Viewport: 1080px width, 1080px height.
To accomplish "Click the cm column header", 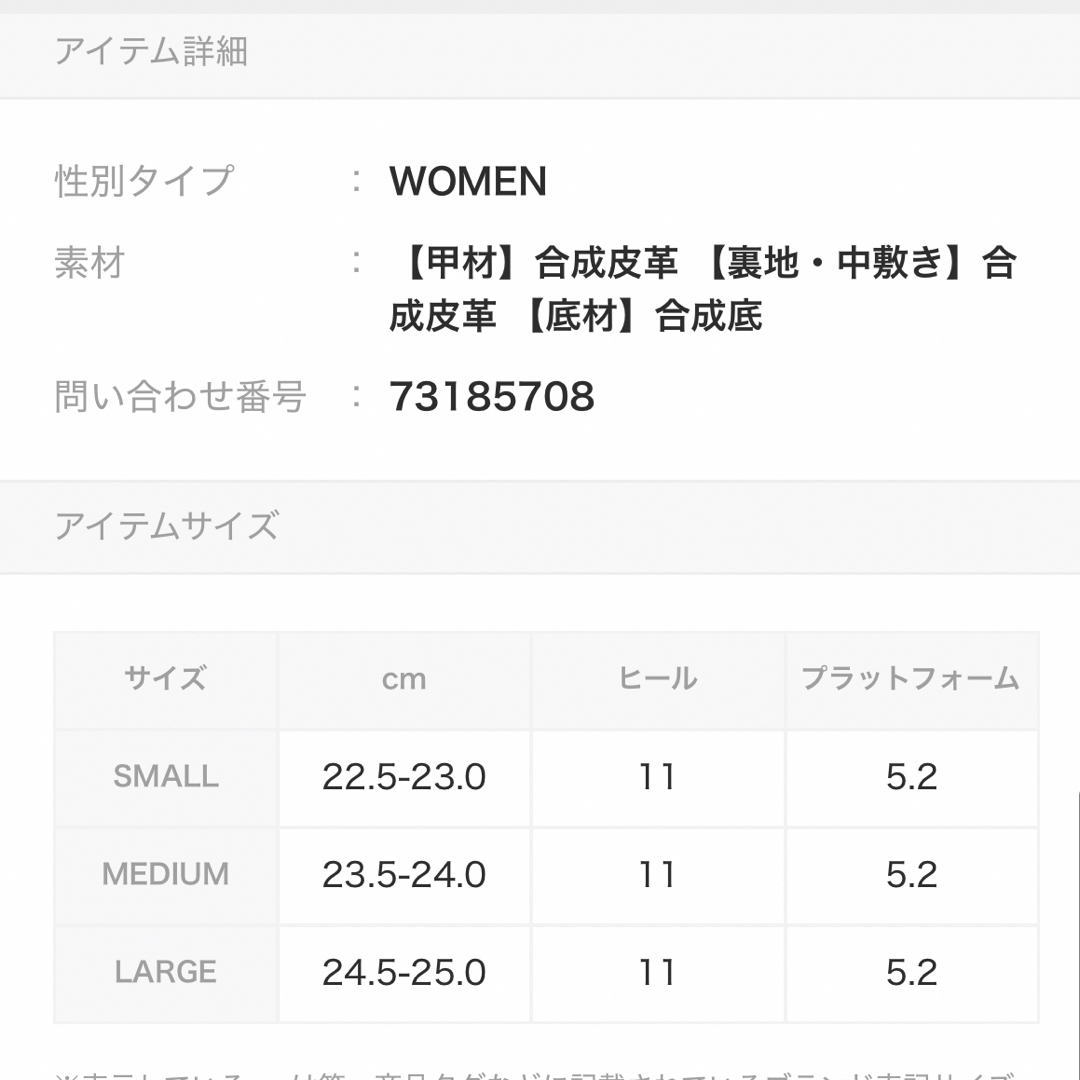I will 404,680.
